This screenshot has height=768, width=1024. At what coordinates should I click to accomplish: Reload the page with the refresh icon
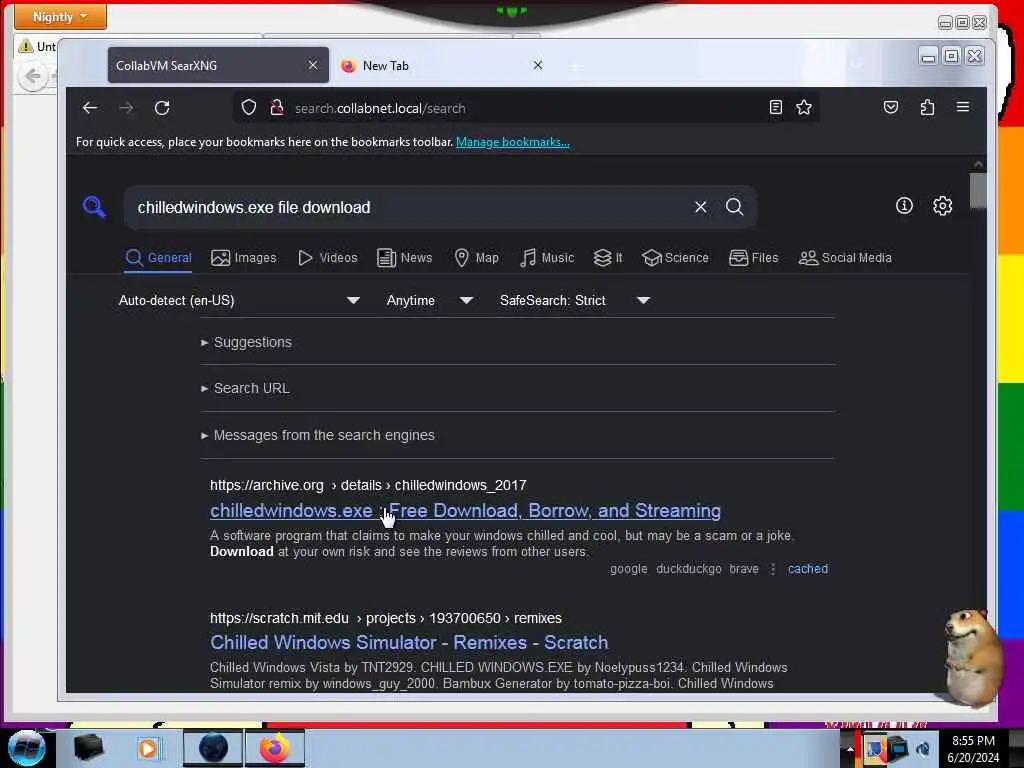tap(162, 108)
